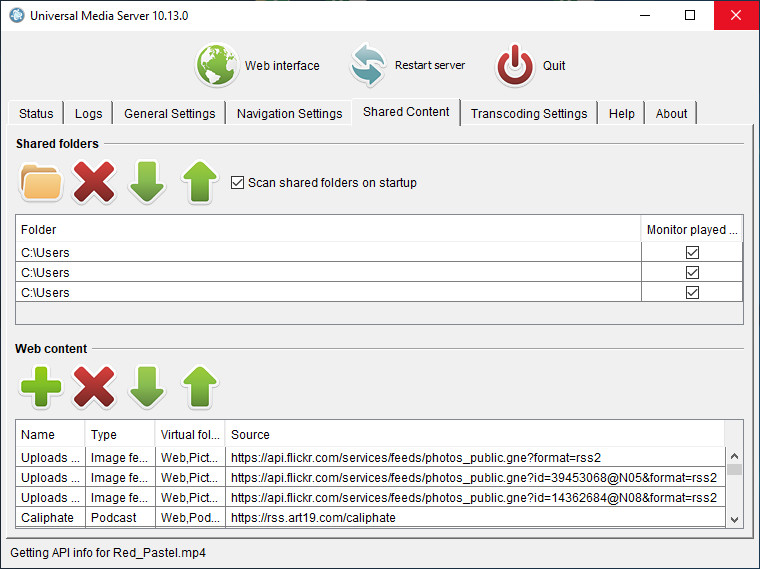Move shared folder up with green arrow
This screenshot has width=760, height=569.
tap(200, 183)
